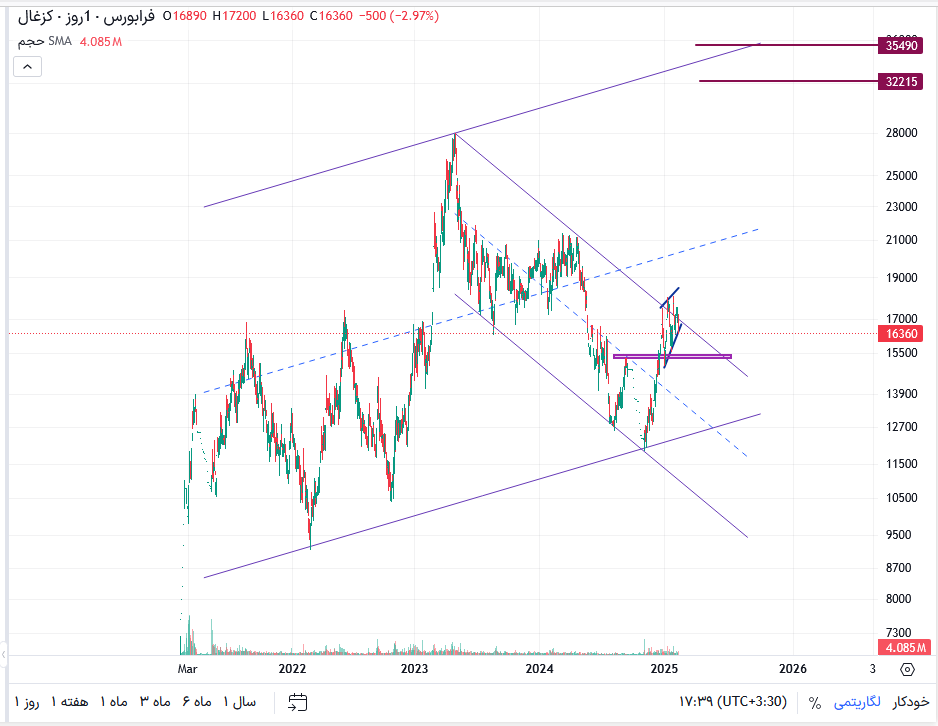Click the 32215 price line label
938x726 pixels.
pos(901,81)
